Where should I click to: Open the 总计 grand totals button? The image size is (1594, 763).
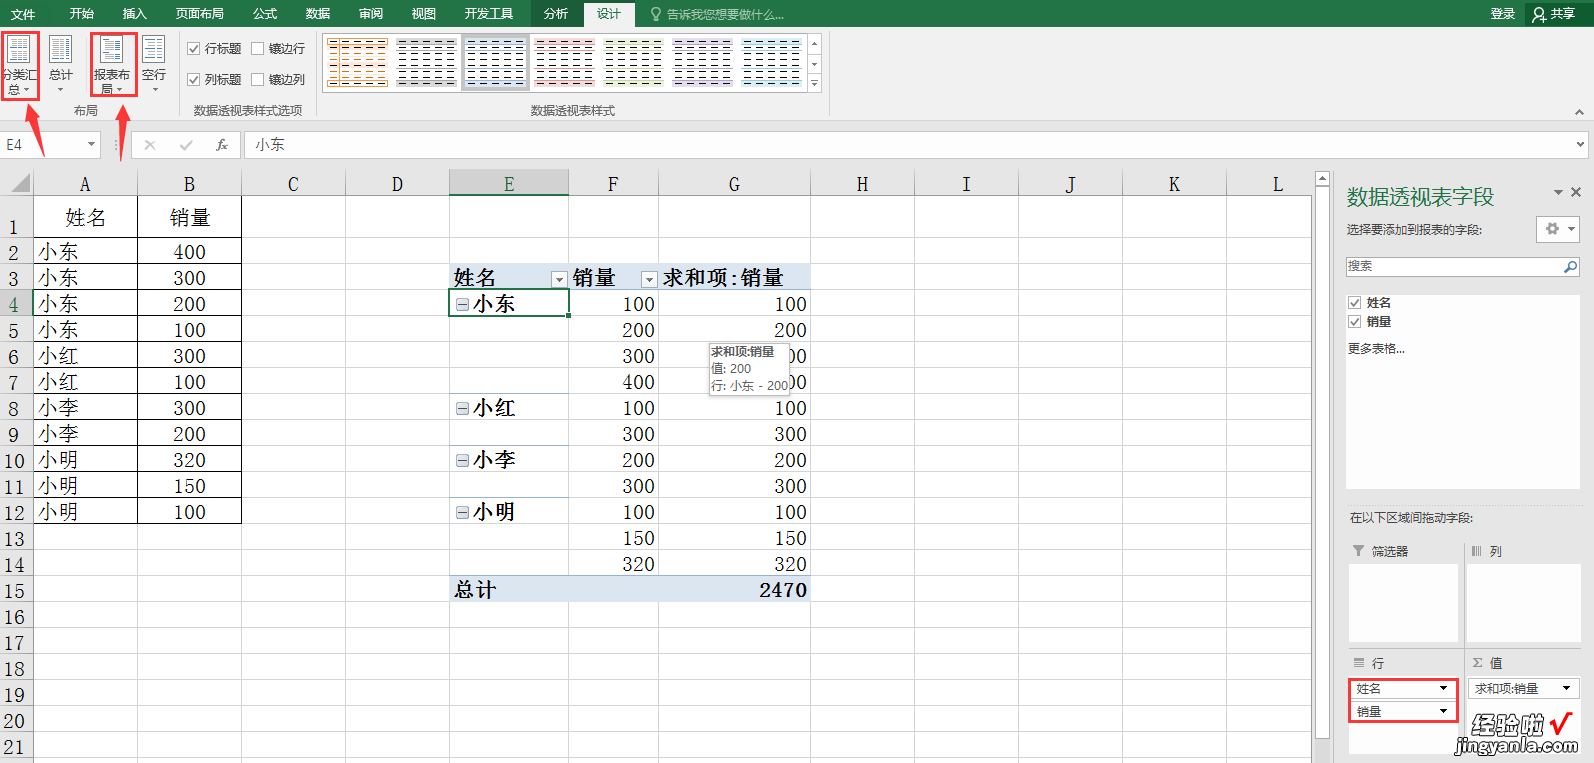(x=61, y=65)
